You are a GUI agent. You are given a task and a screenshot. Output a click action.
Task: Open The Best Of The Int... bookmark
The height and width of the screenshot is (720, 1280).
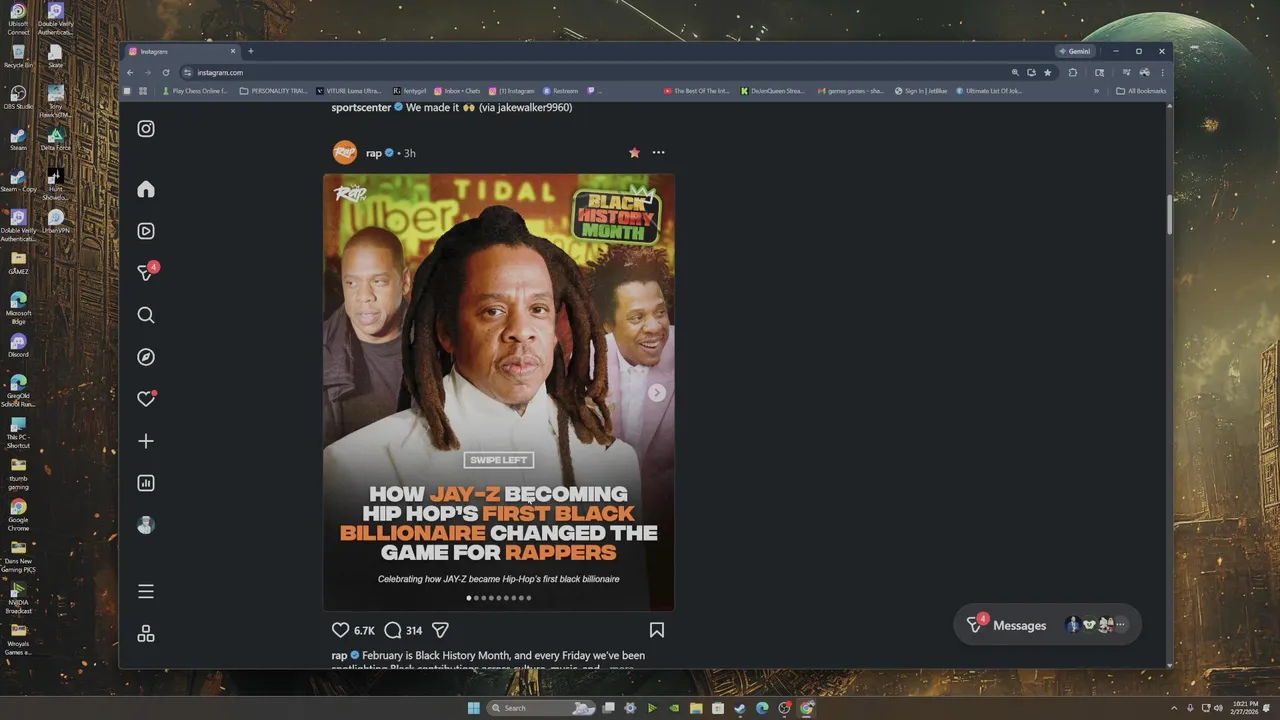[x=697, y=91]
